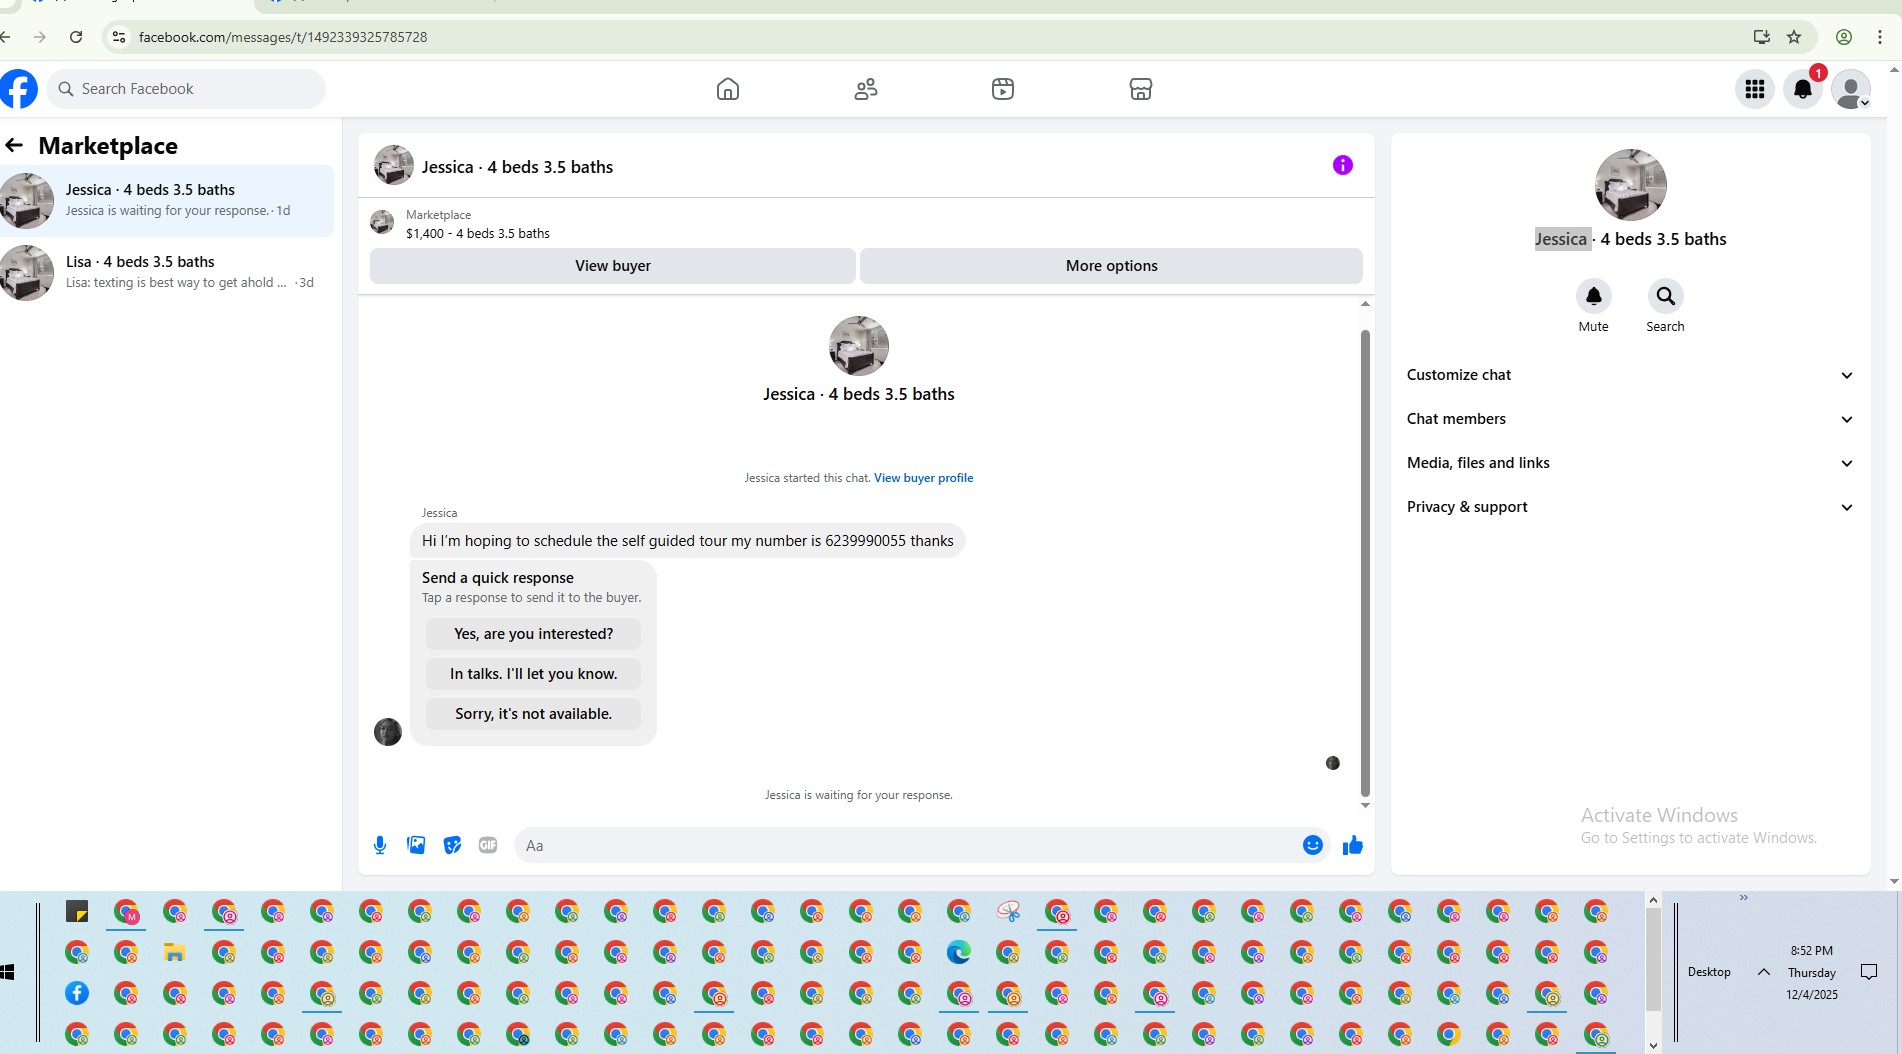
Task: Expand Chat members section
Action: [1630, 419]
